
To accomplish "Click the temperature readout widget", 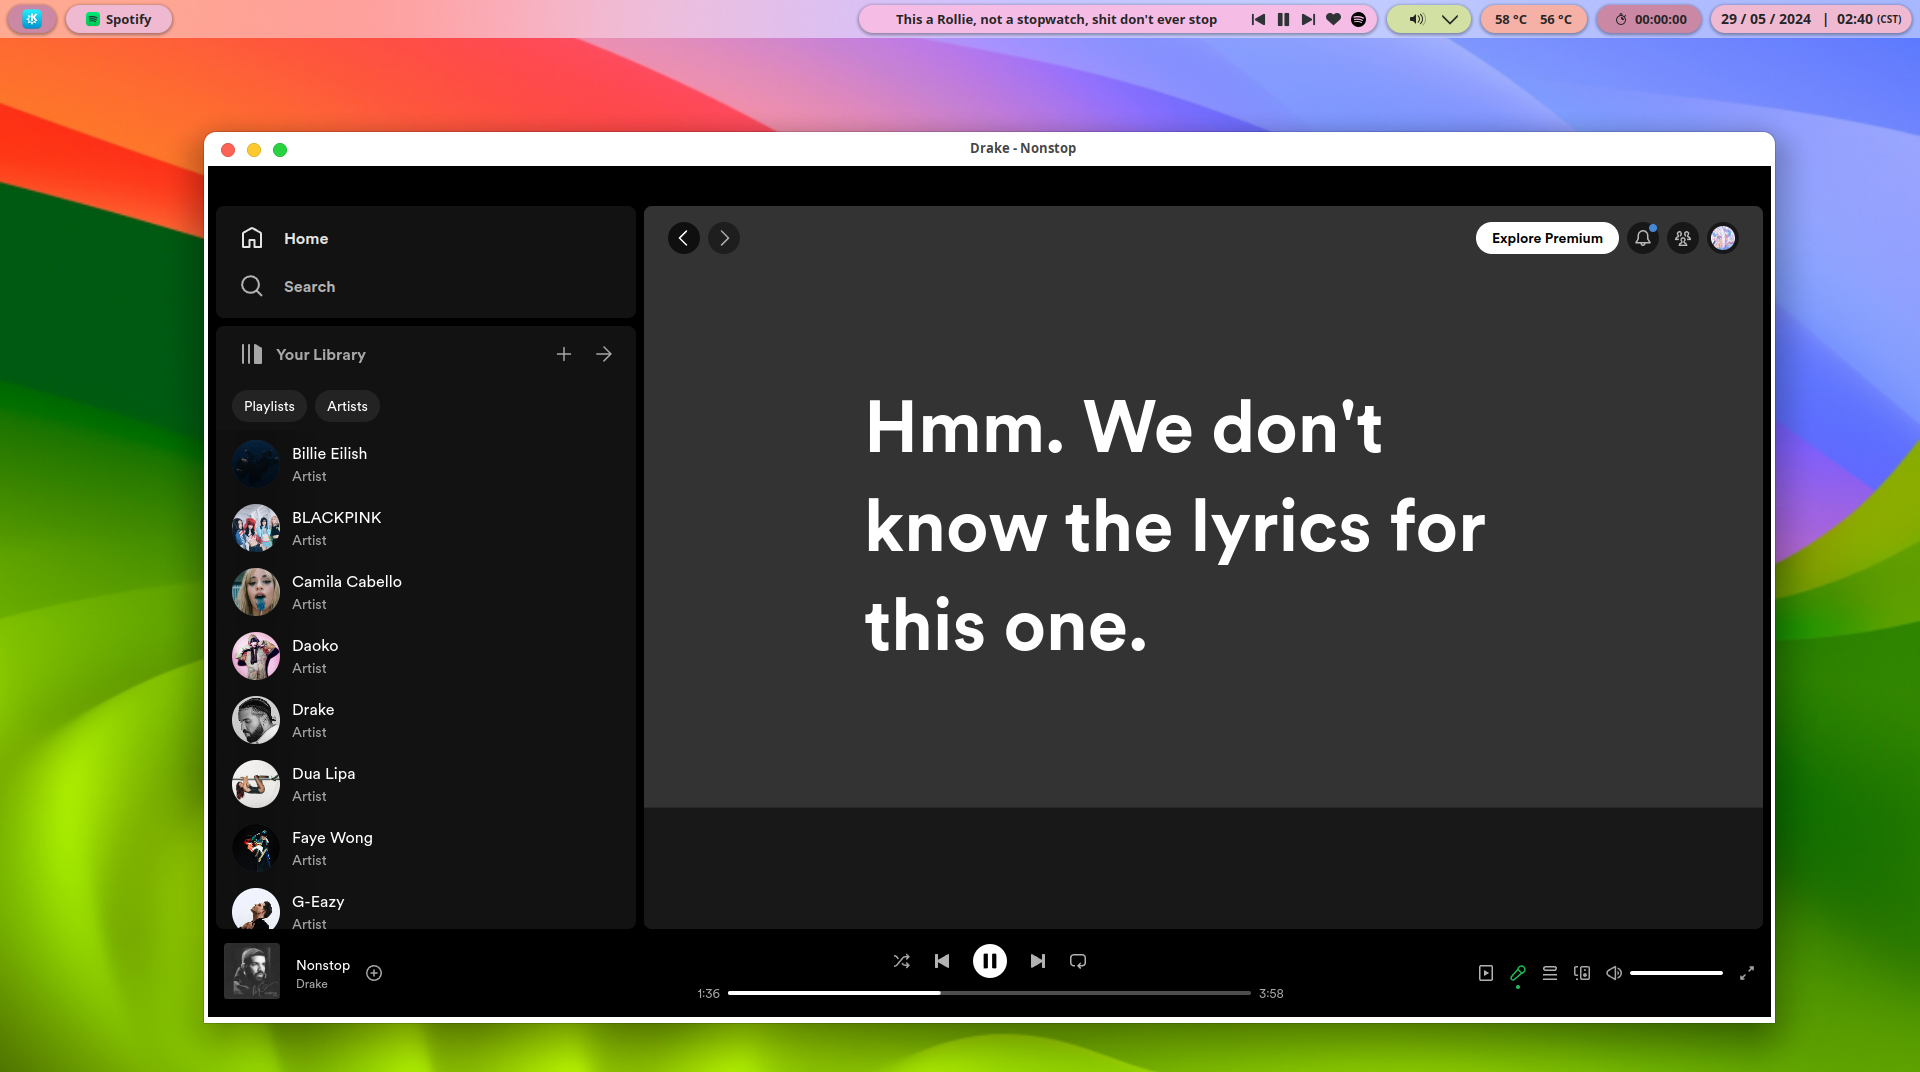I will click(1533, 19).
